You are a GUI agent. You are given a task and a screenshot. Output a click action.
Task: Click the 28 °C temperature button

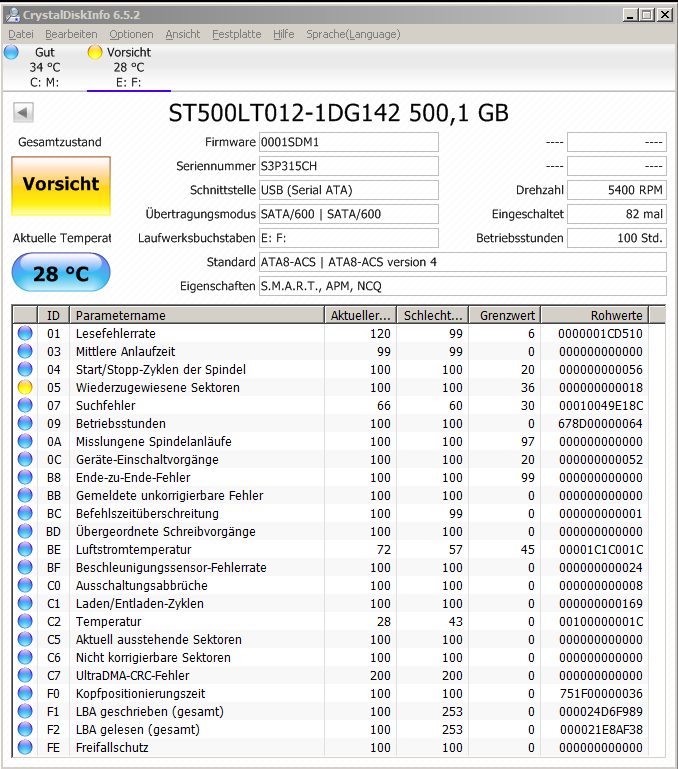pos(61,273)
